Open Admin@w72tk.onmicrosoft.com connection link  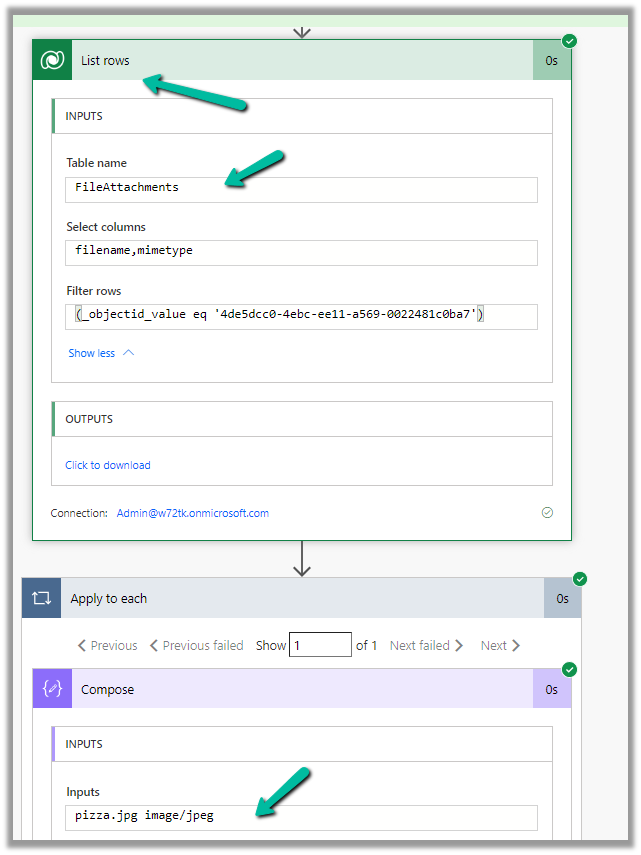(x=192, y=513)
